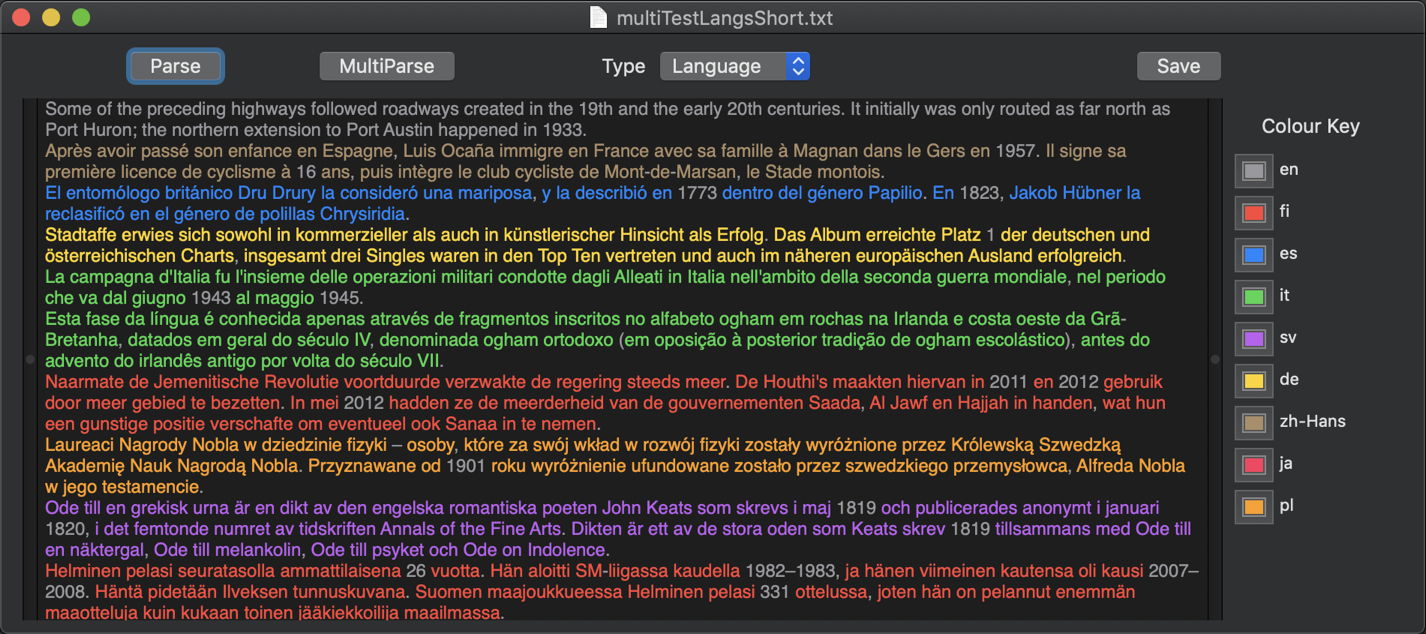Open the Type Language dropdown
1426x634 pixels.
[x=734, y=66]
